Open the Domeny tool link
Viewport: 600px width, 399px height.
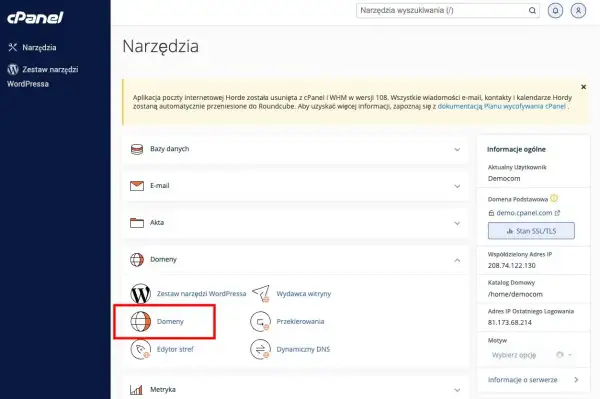[x=170, y=321]
